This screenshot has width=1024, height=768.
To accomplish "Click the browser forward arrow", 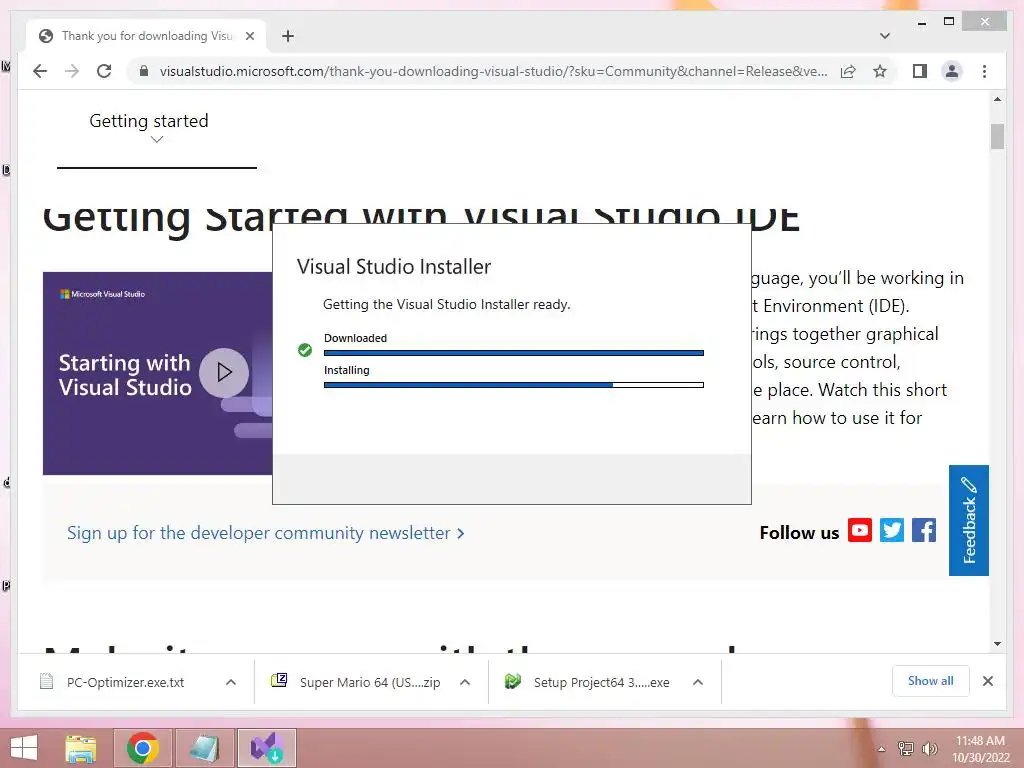I will [x=72, y=71].
